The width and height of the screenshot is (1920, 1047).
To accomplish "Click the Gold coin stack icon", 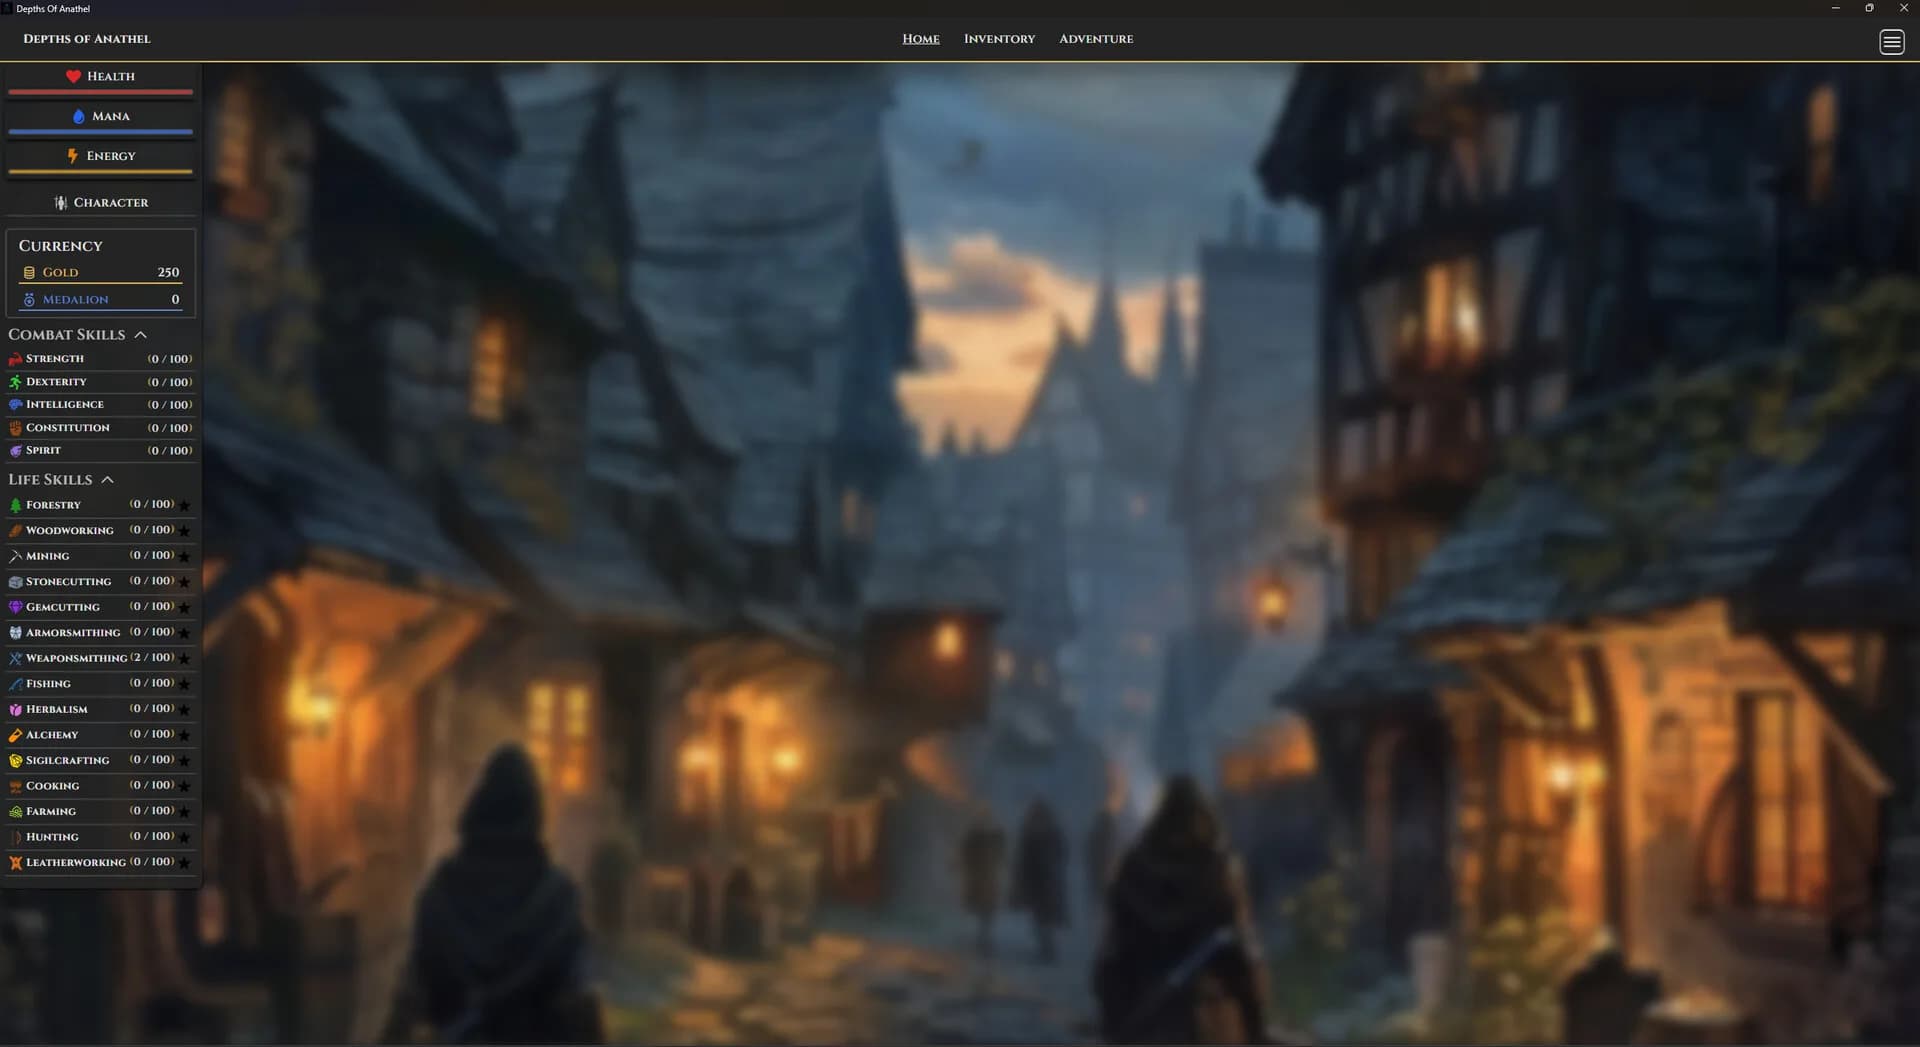I will point(29,272).
